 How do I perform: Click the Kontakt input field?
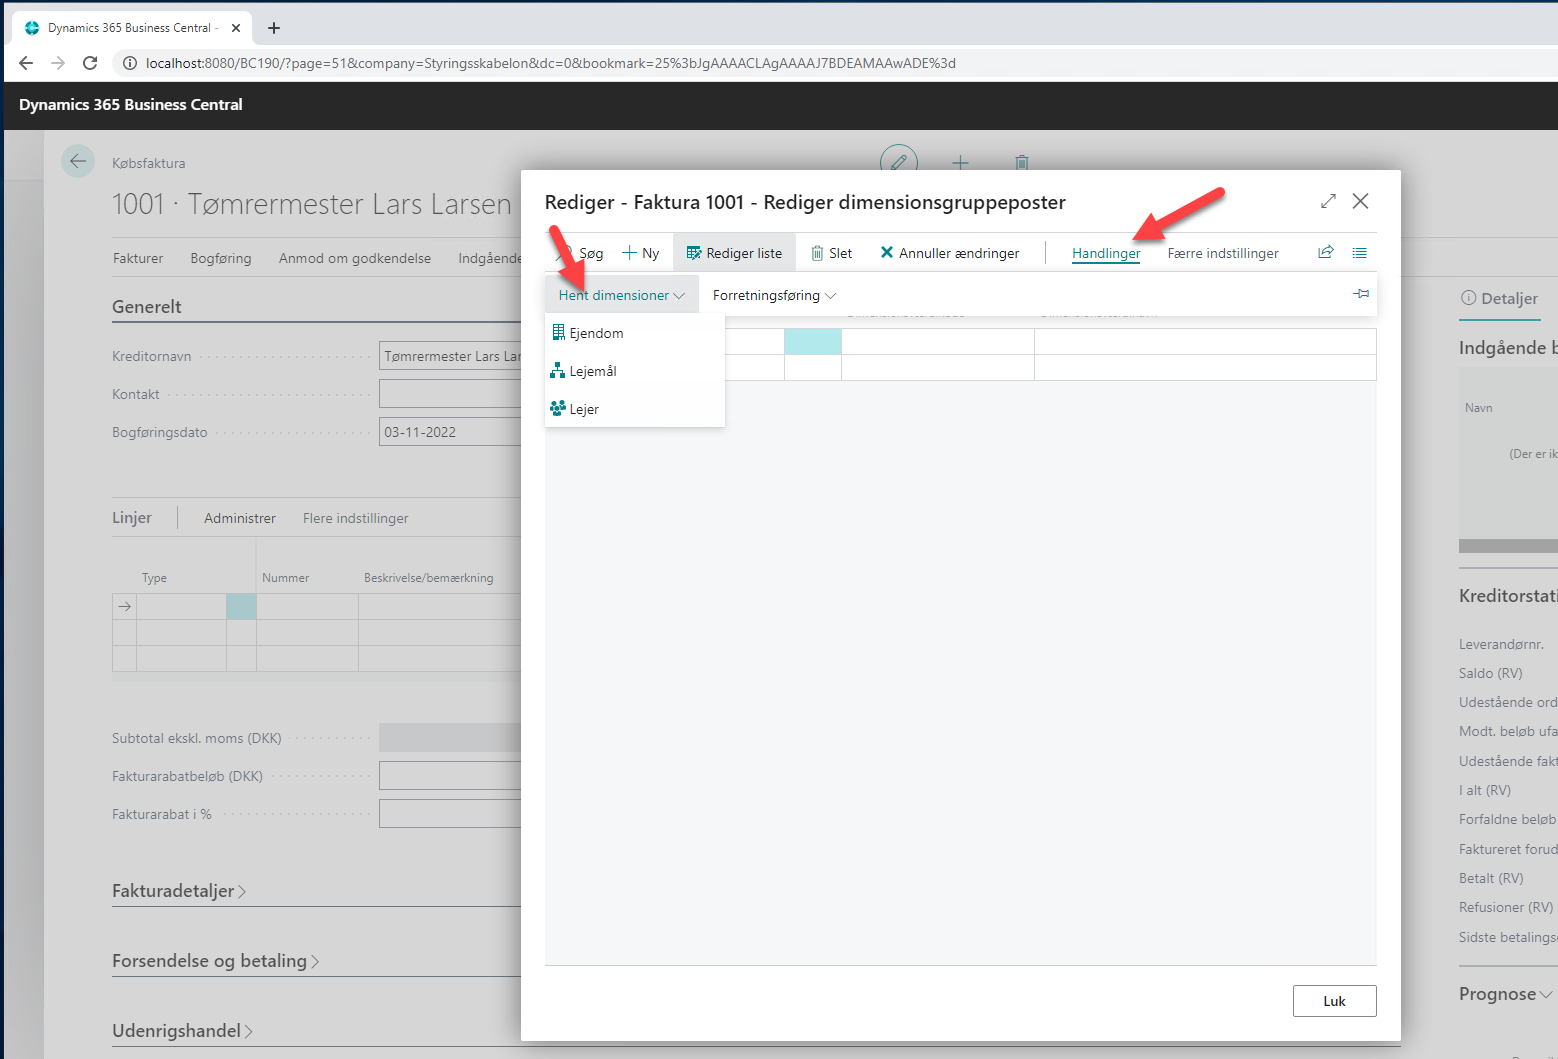coord(450,394)
